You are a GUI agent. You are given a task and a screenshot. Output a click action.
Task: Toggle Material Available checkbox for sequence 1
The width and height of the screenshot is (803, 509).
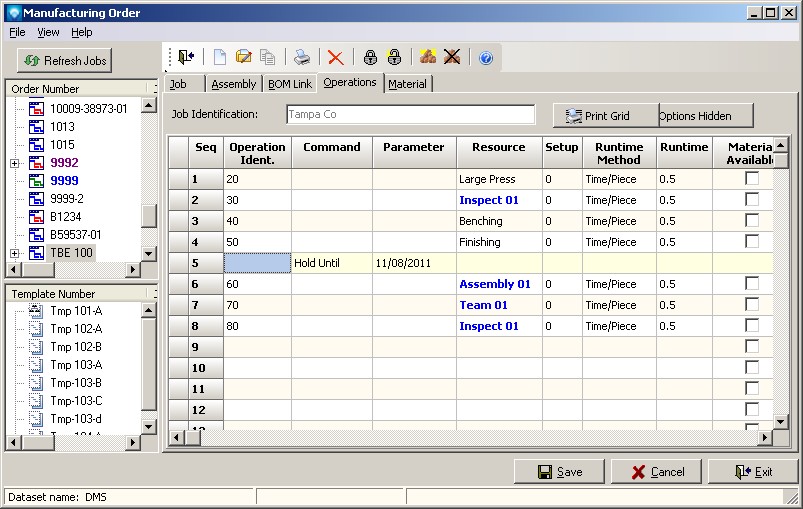pos(752,179)
